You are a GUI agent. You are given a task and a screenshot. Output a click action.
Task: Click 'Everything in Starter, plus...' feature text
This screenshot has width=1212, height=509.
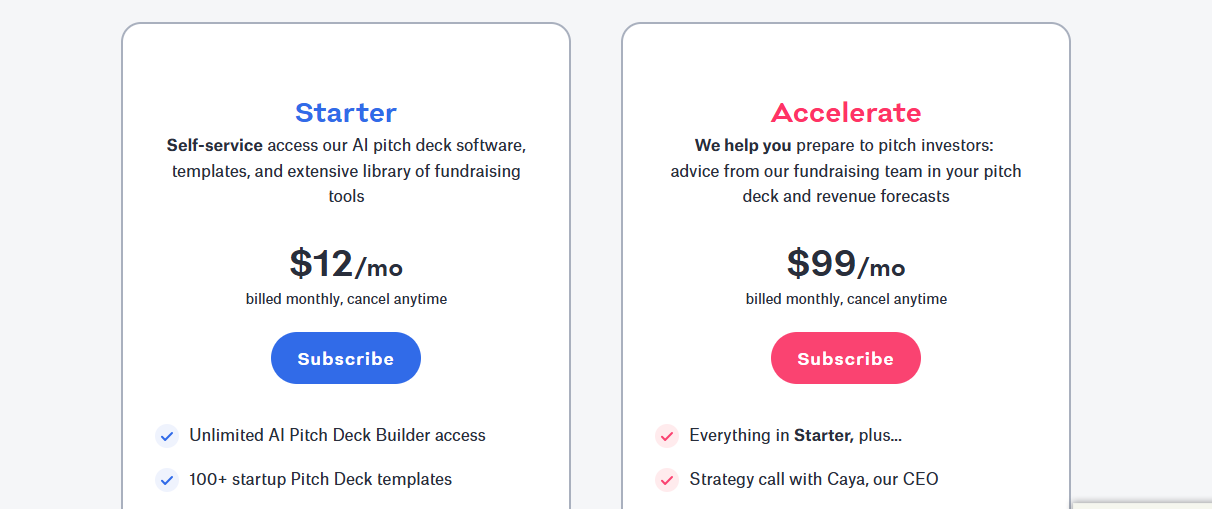tap(796, 435)
